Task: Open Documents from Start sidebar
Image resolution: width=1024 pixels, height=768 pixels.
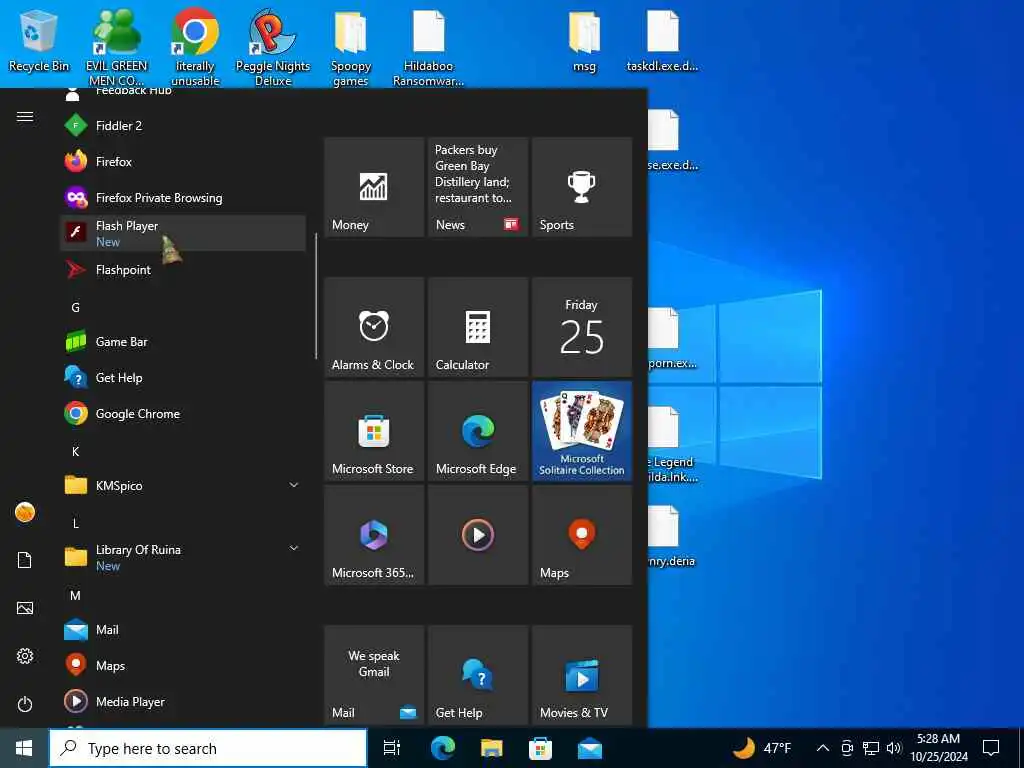Action: click(x=25, y=560)
